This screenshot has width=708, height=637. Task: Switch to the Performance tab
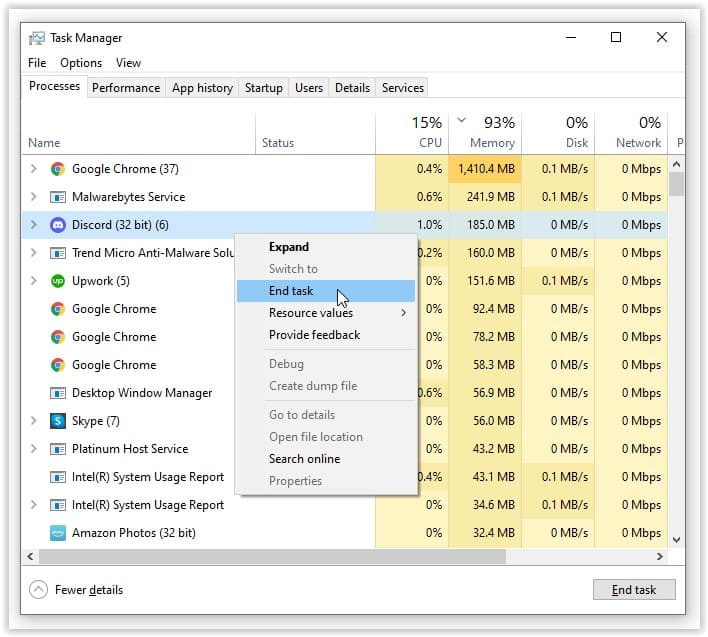pyautogui.click(x=126, y=88)
